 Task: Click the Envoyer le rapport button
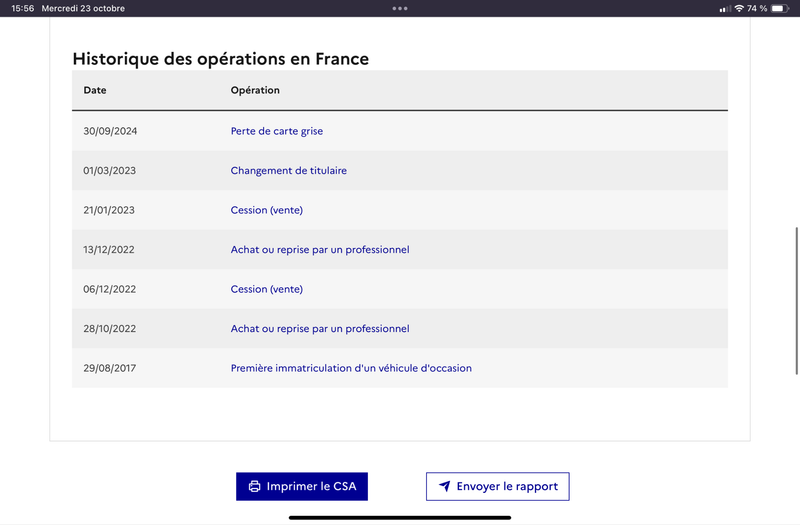click(x=497, y=486)
